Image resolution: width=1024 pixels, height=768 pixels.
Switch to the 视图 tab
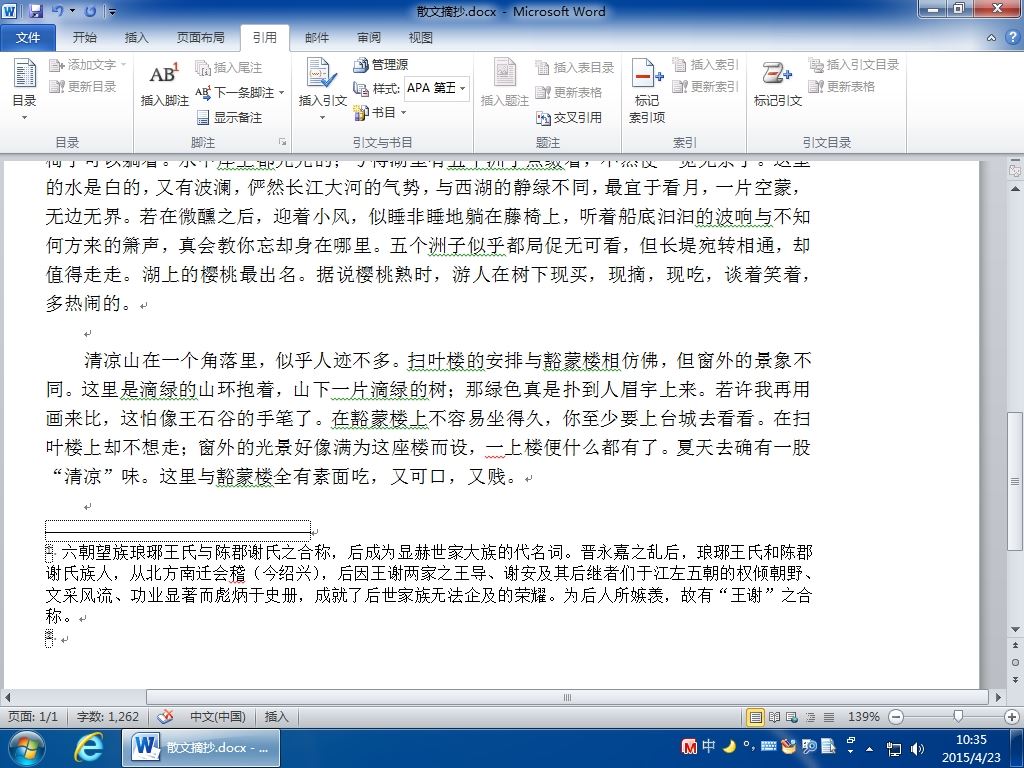(x=421, y=37)
